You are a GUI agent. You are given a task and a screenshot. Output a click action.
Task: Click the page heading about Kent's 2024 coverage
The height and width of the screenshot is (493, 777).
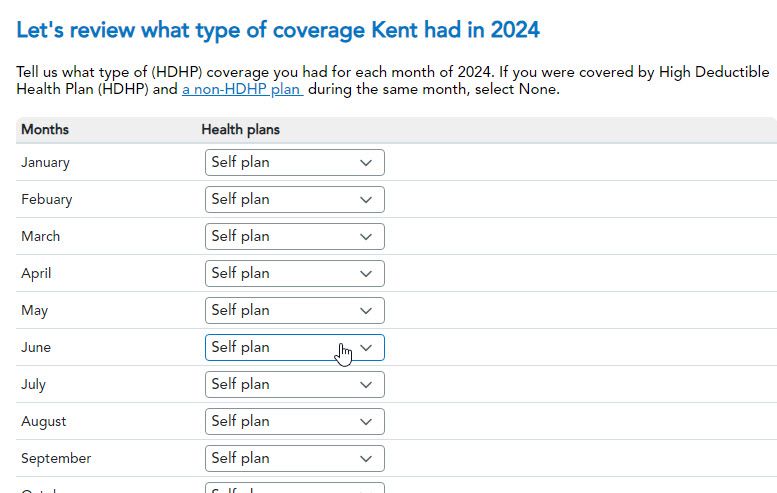click(x=278, y=30)
